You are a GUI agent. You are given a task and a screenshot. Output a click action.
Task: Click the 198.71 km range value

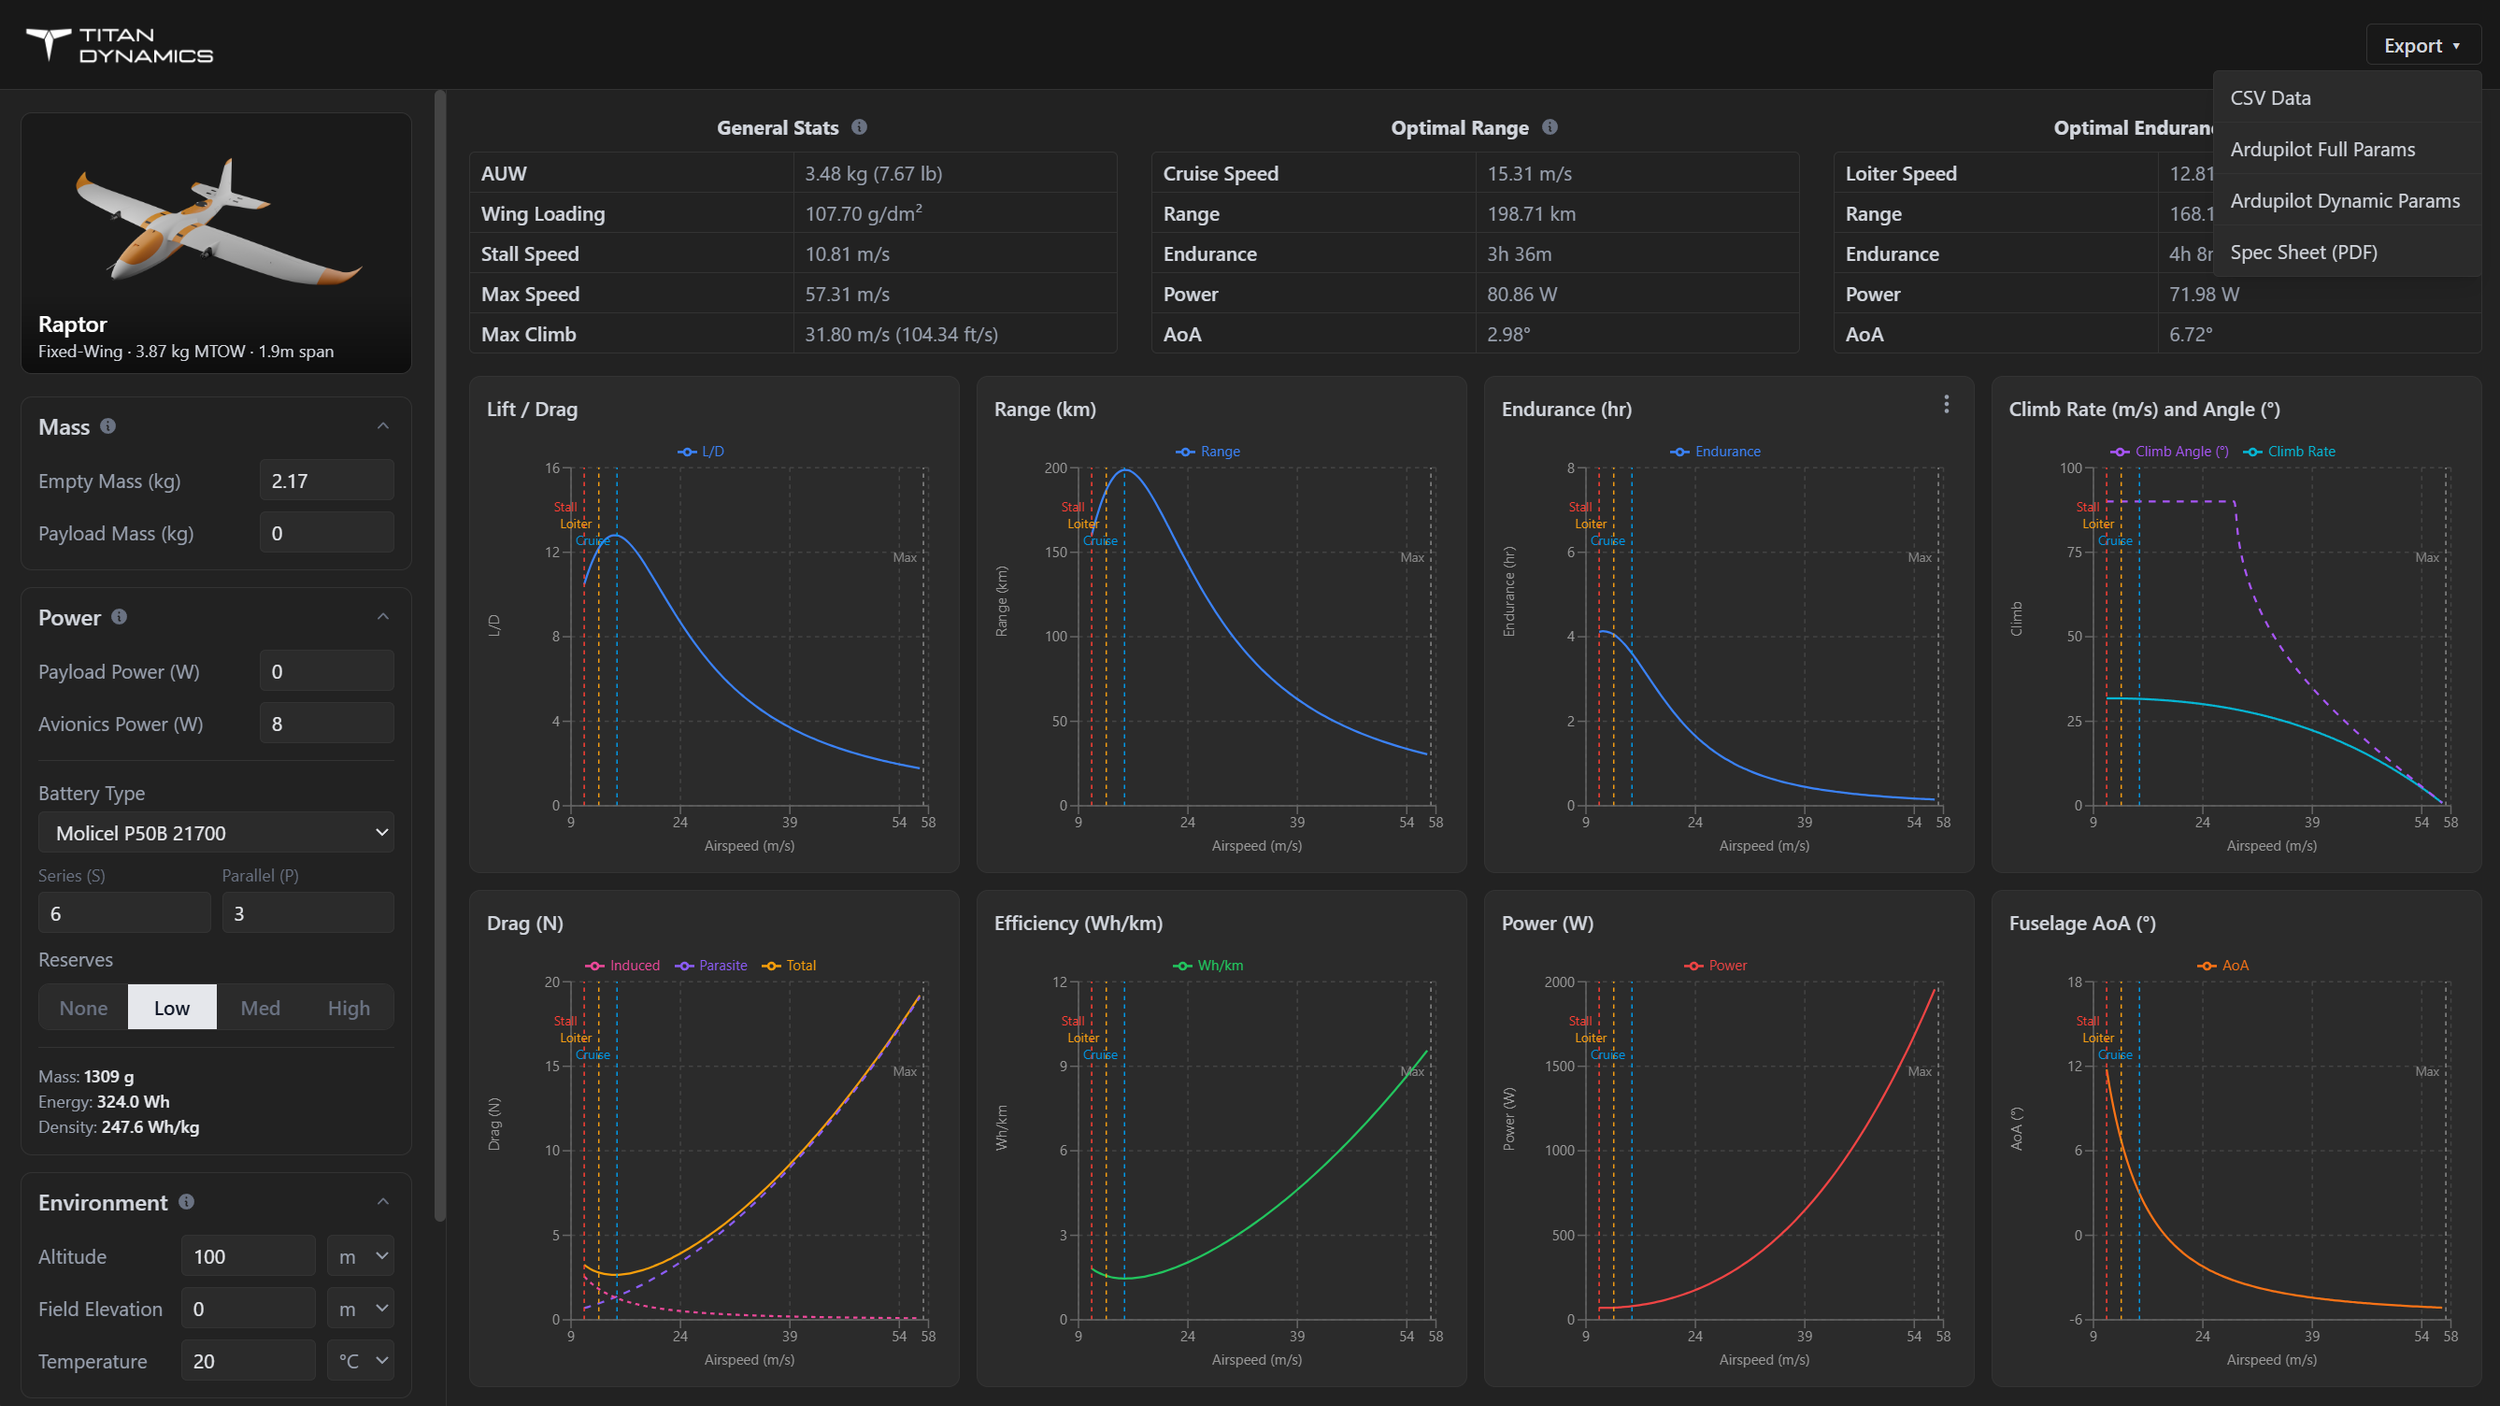click(1531, 214)
